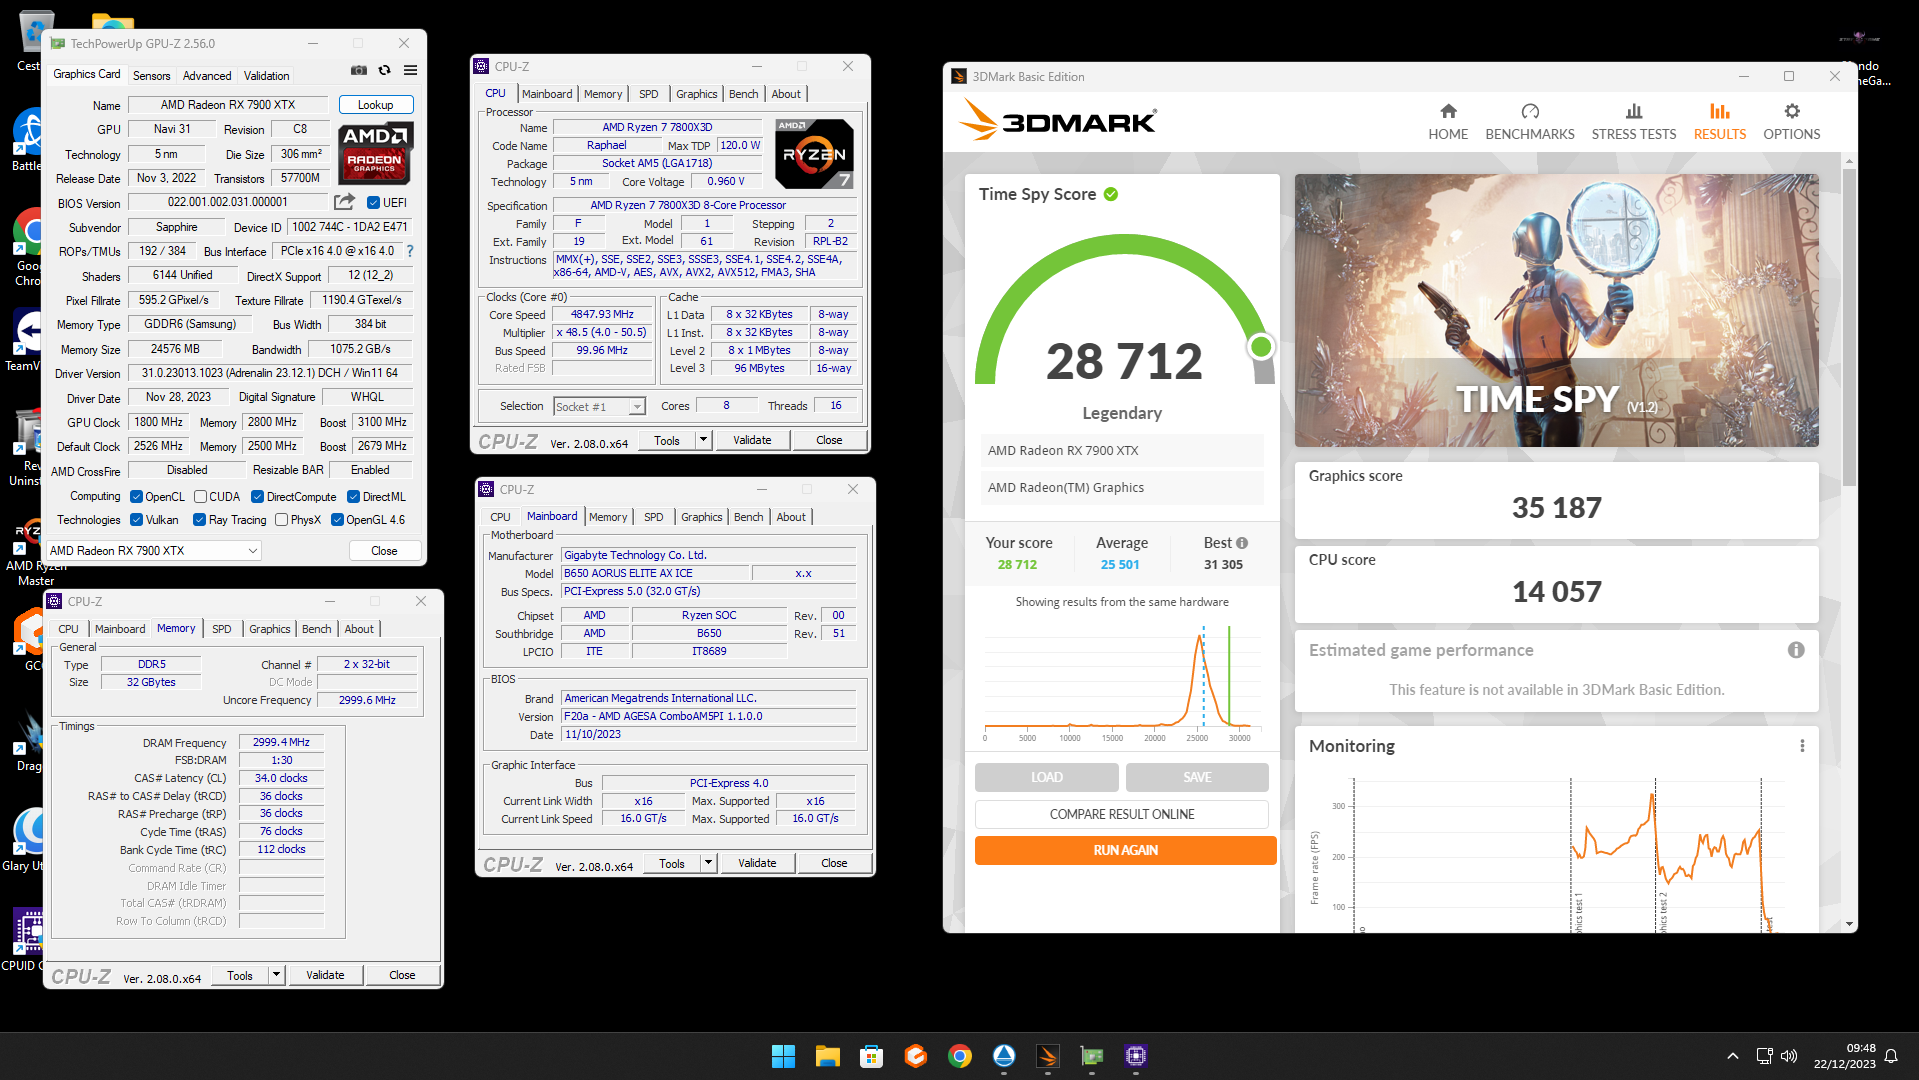This screenshot has height=1080, width=1919.
Task: Toggle the Vulkan checkbox
Action: [136, 520]
